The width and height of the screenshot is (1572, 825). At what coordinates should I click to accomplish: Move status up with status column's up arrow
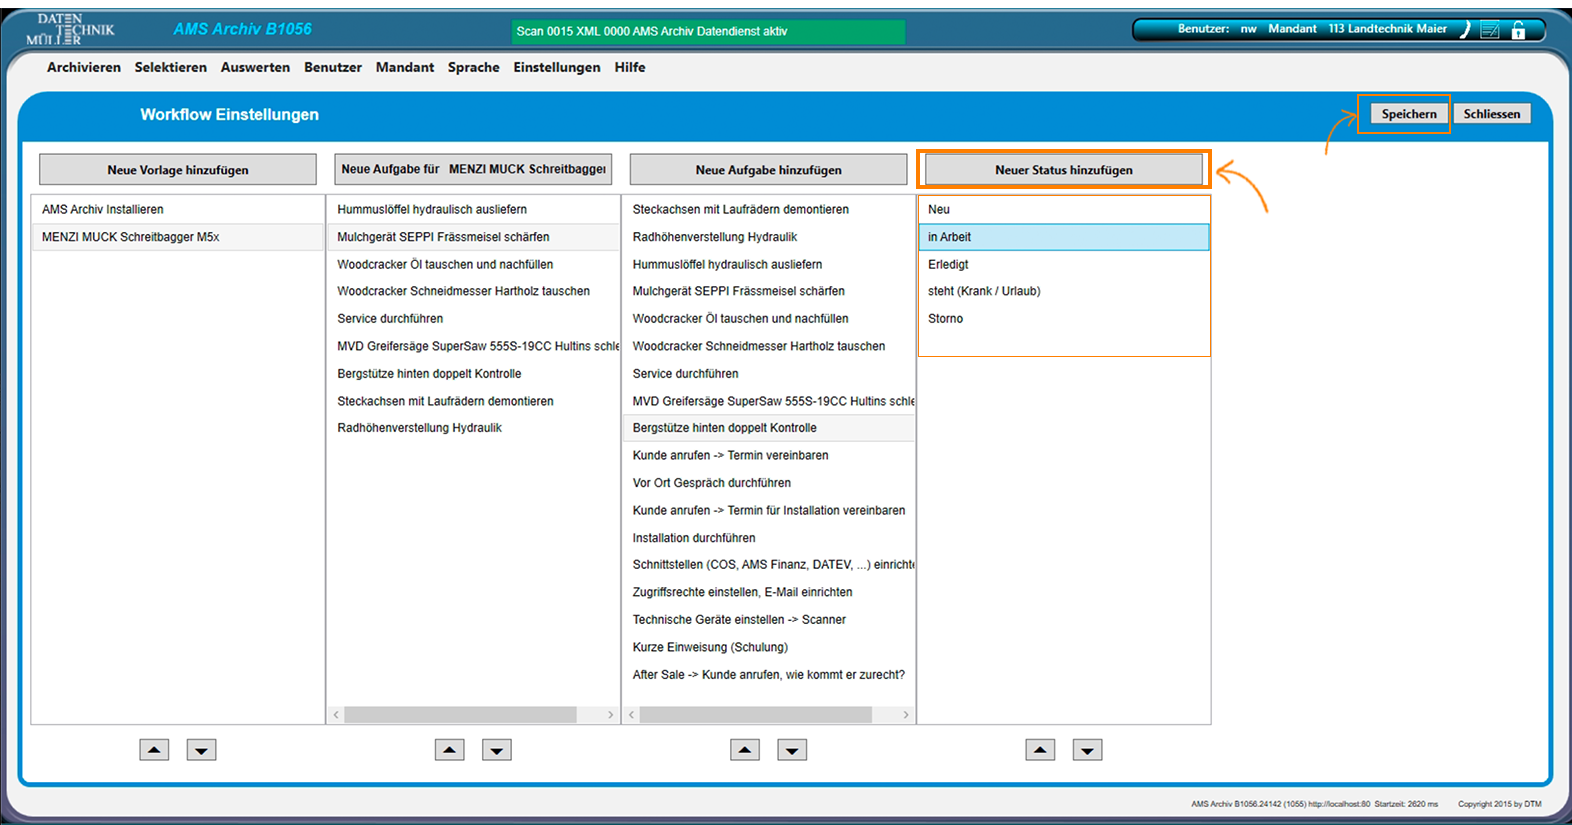1040,750
